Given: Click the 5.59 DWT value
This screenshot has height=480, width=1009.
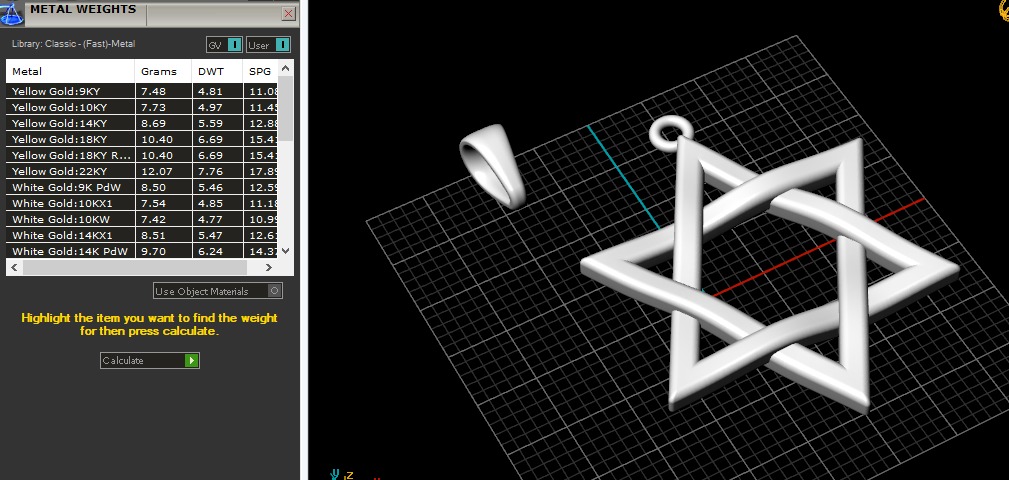Looking at the screenshot, I should tap(210, 124).
